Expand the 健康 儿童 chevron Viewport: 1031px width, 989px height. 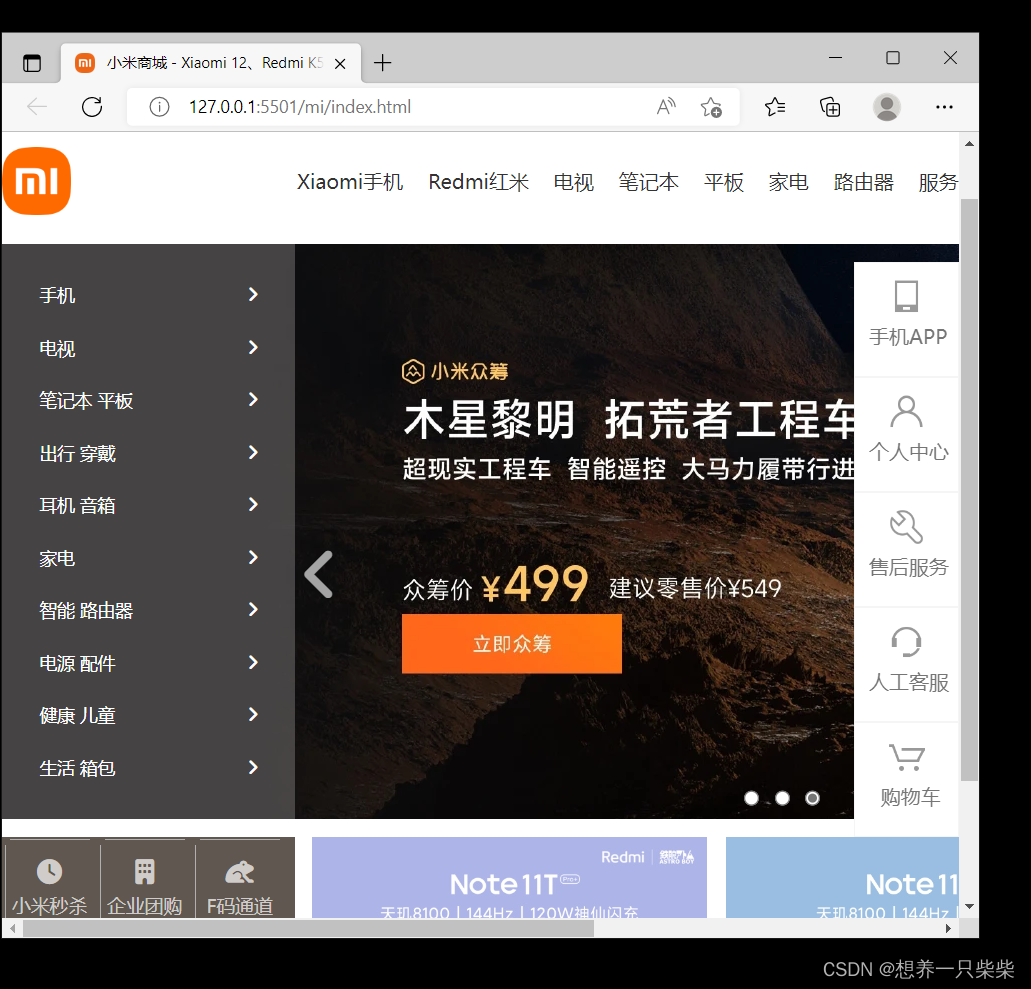[x=253, y=714]
